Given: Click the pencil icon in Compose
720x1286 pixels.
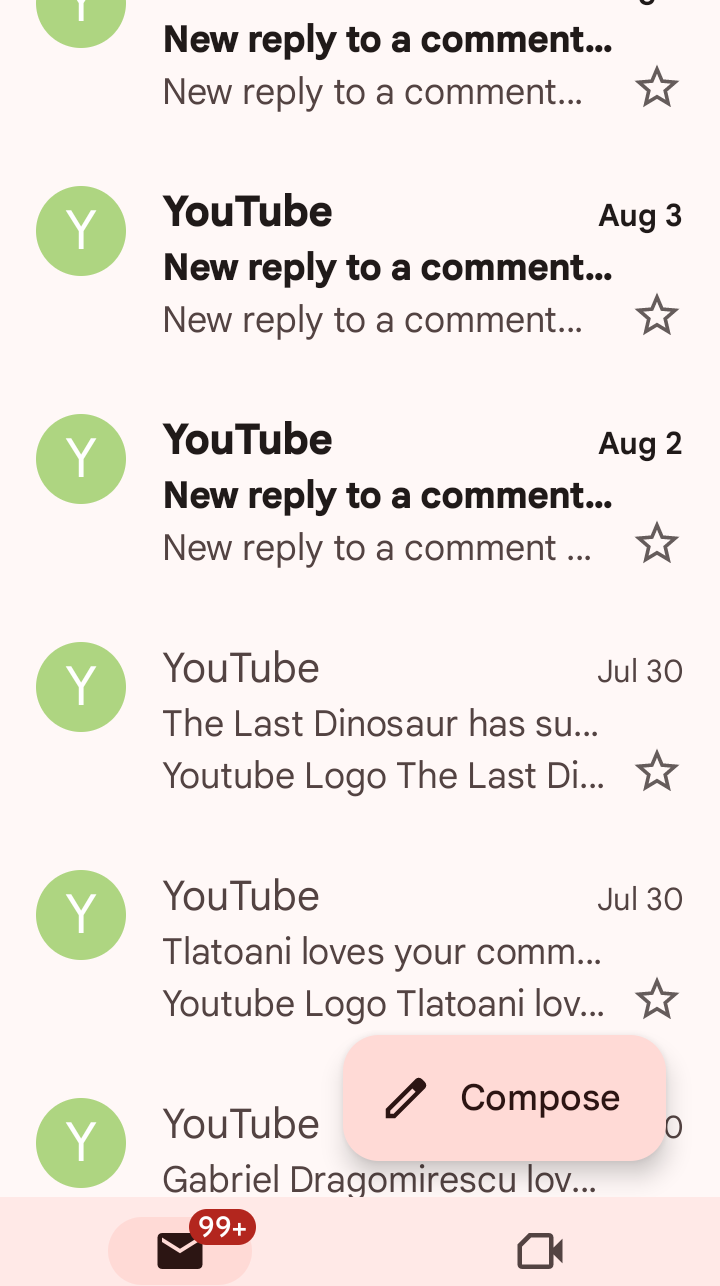Looking at the screenshot, I should (x=406, y=1098).
